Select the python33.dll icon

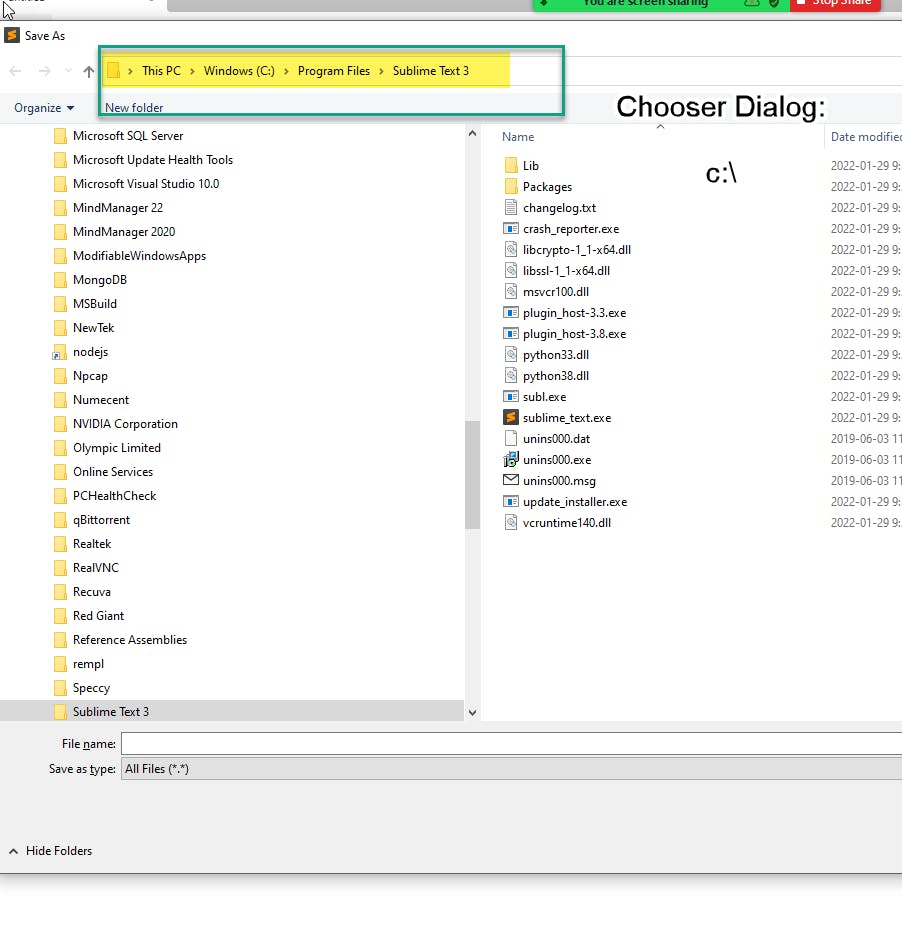click(511, 354)
